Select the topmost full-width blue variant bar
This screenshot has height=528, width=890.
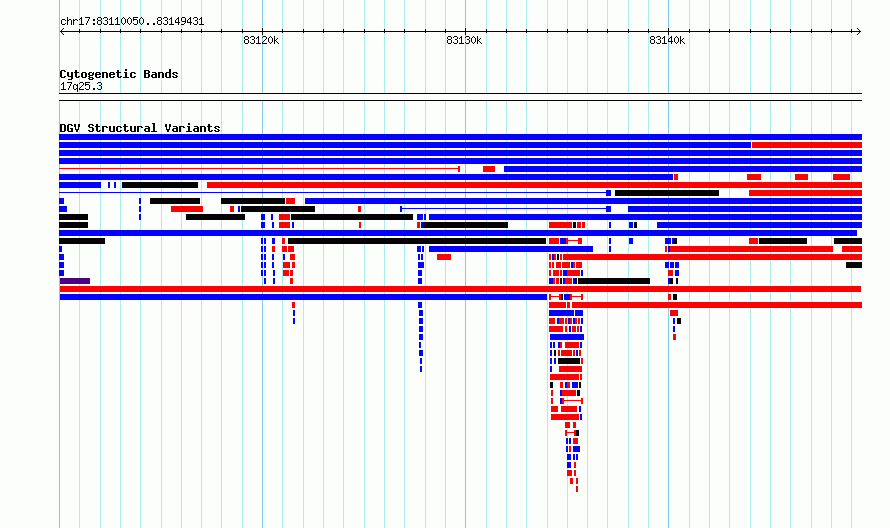point(460,137)
